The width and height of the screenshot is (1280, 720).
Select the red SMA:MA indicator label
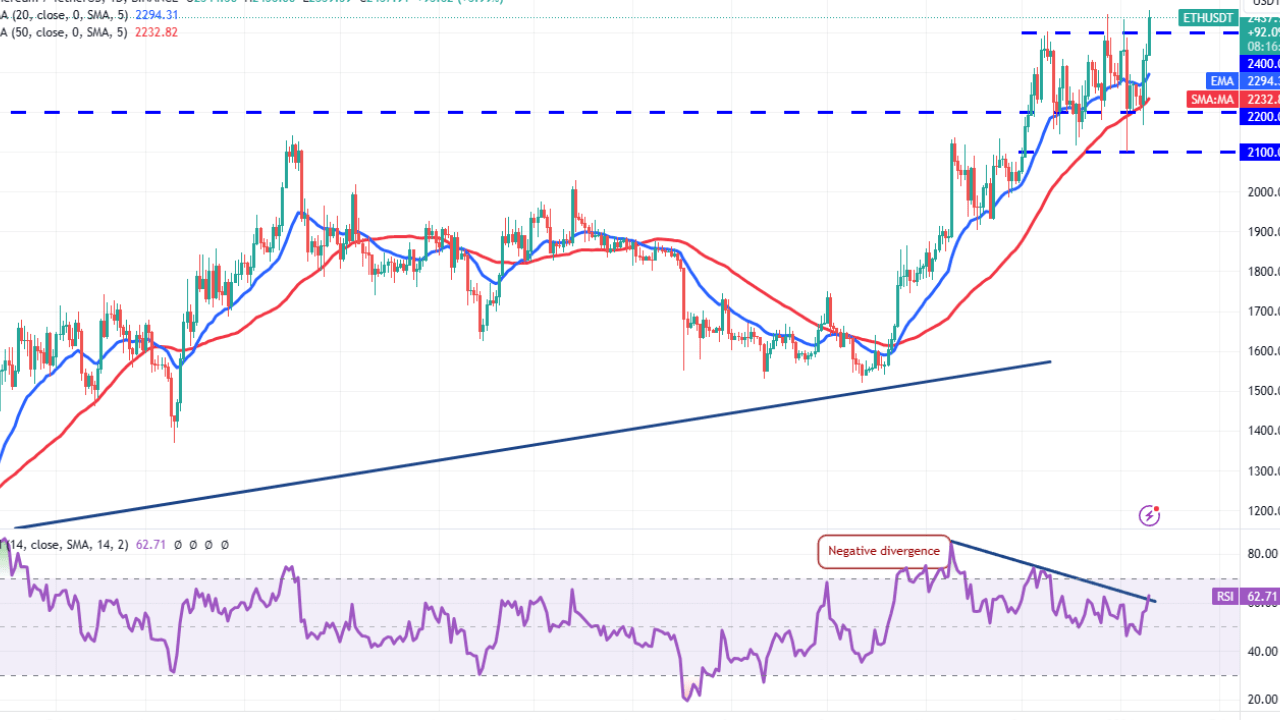point(1212,99)
